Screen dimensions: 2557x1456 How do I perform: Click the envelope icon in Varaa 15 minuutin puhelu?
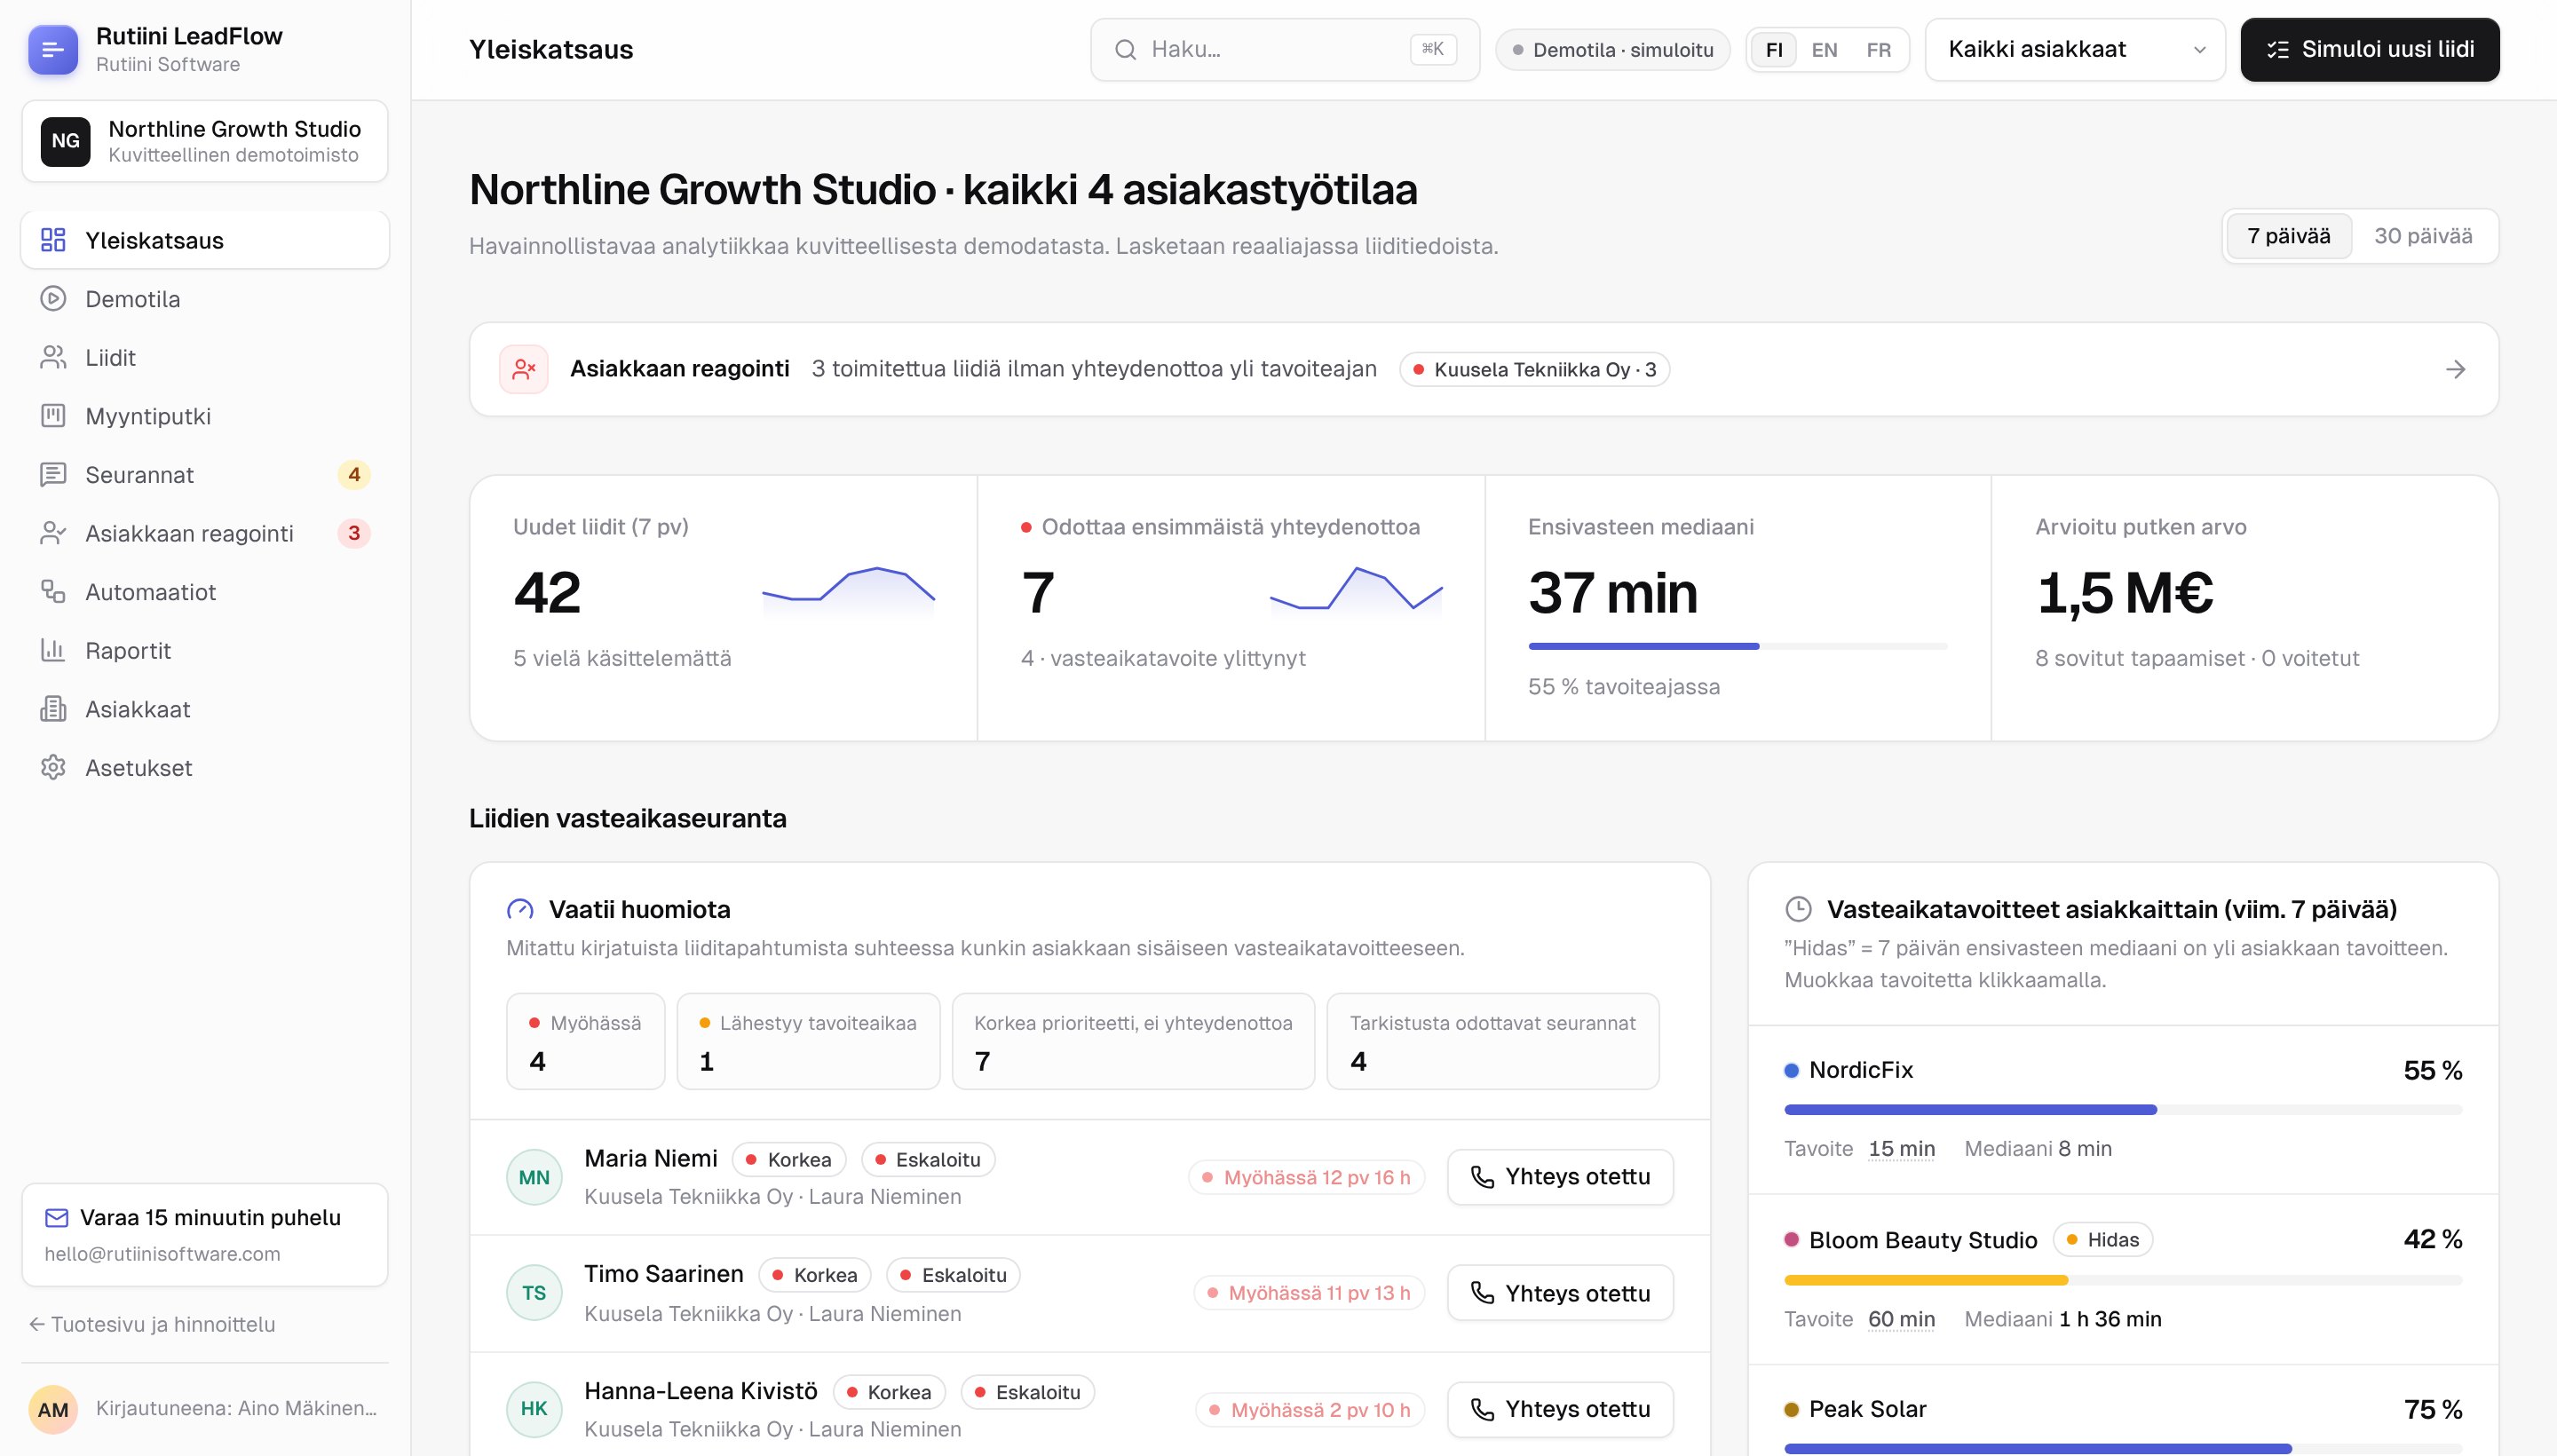click(x=57, y=1217)
